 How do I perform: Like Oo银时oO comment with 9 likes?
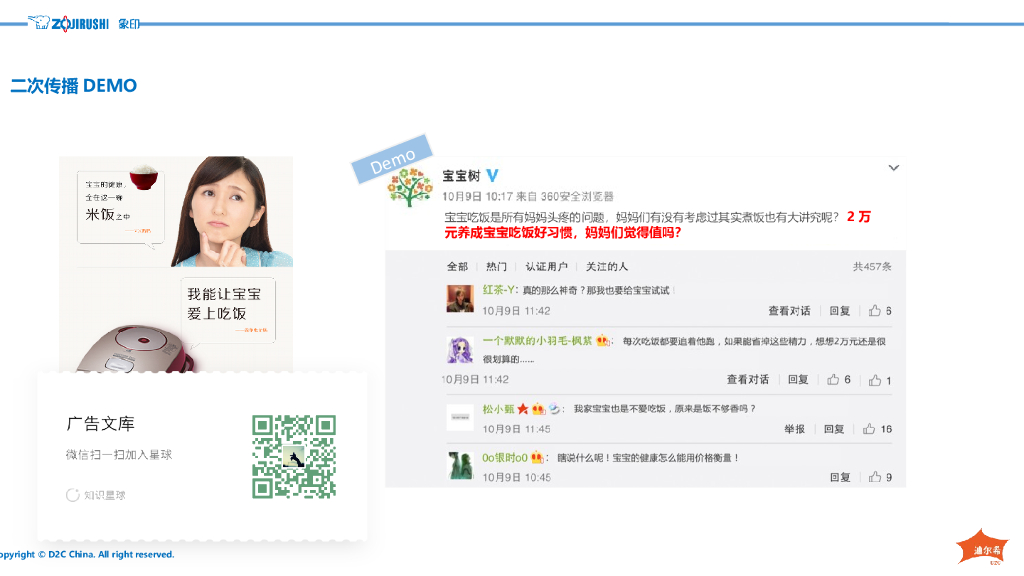(x=875, y=477)
